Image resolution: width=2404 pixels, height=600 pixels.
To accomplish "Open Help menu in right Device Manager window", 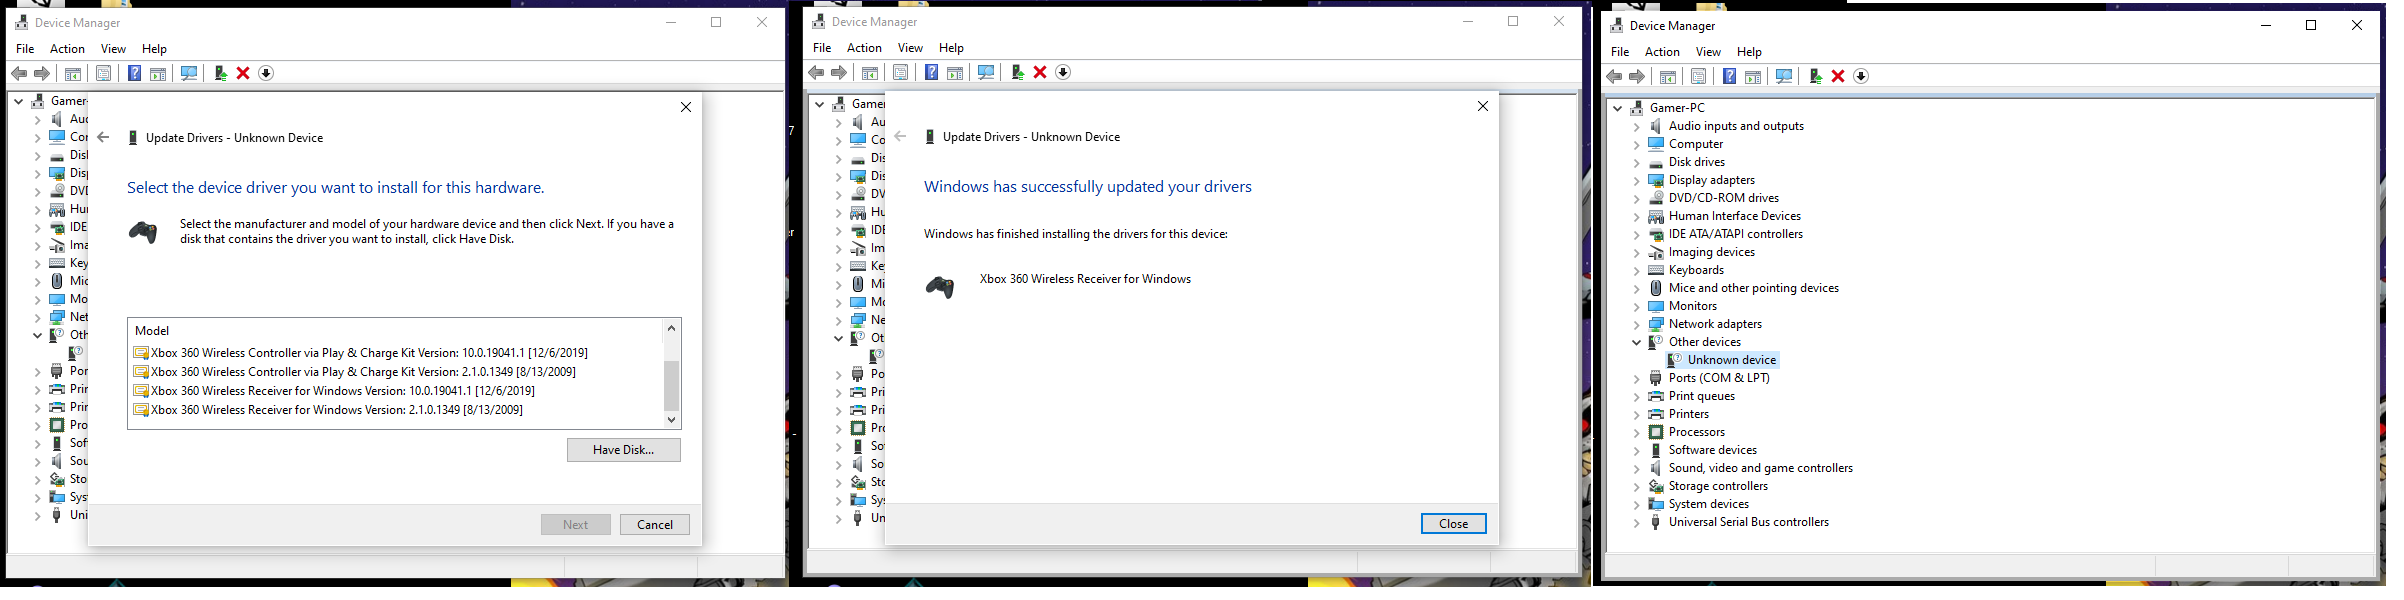I will pos(1749,52).
